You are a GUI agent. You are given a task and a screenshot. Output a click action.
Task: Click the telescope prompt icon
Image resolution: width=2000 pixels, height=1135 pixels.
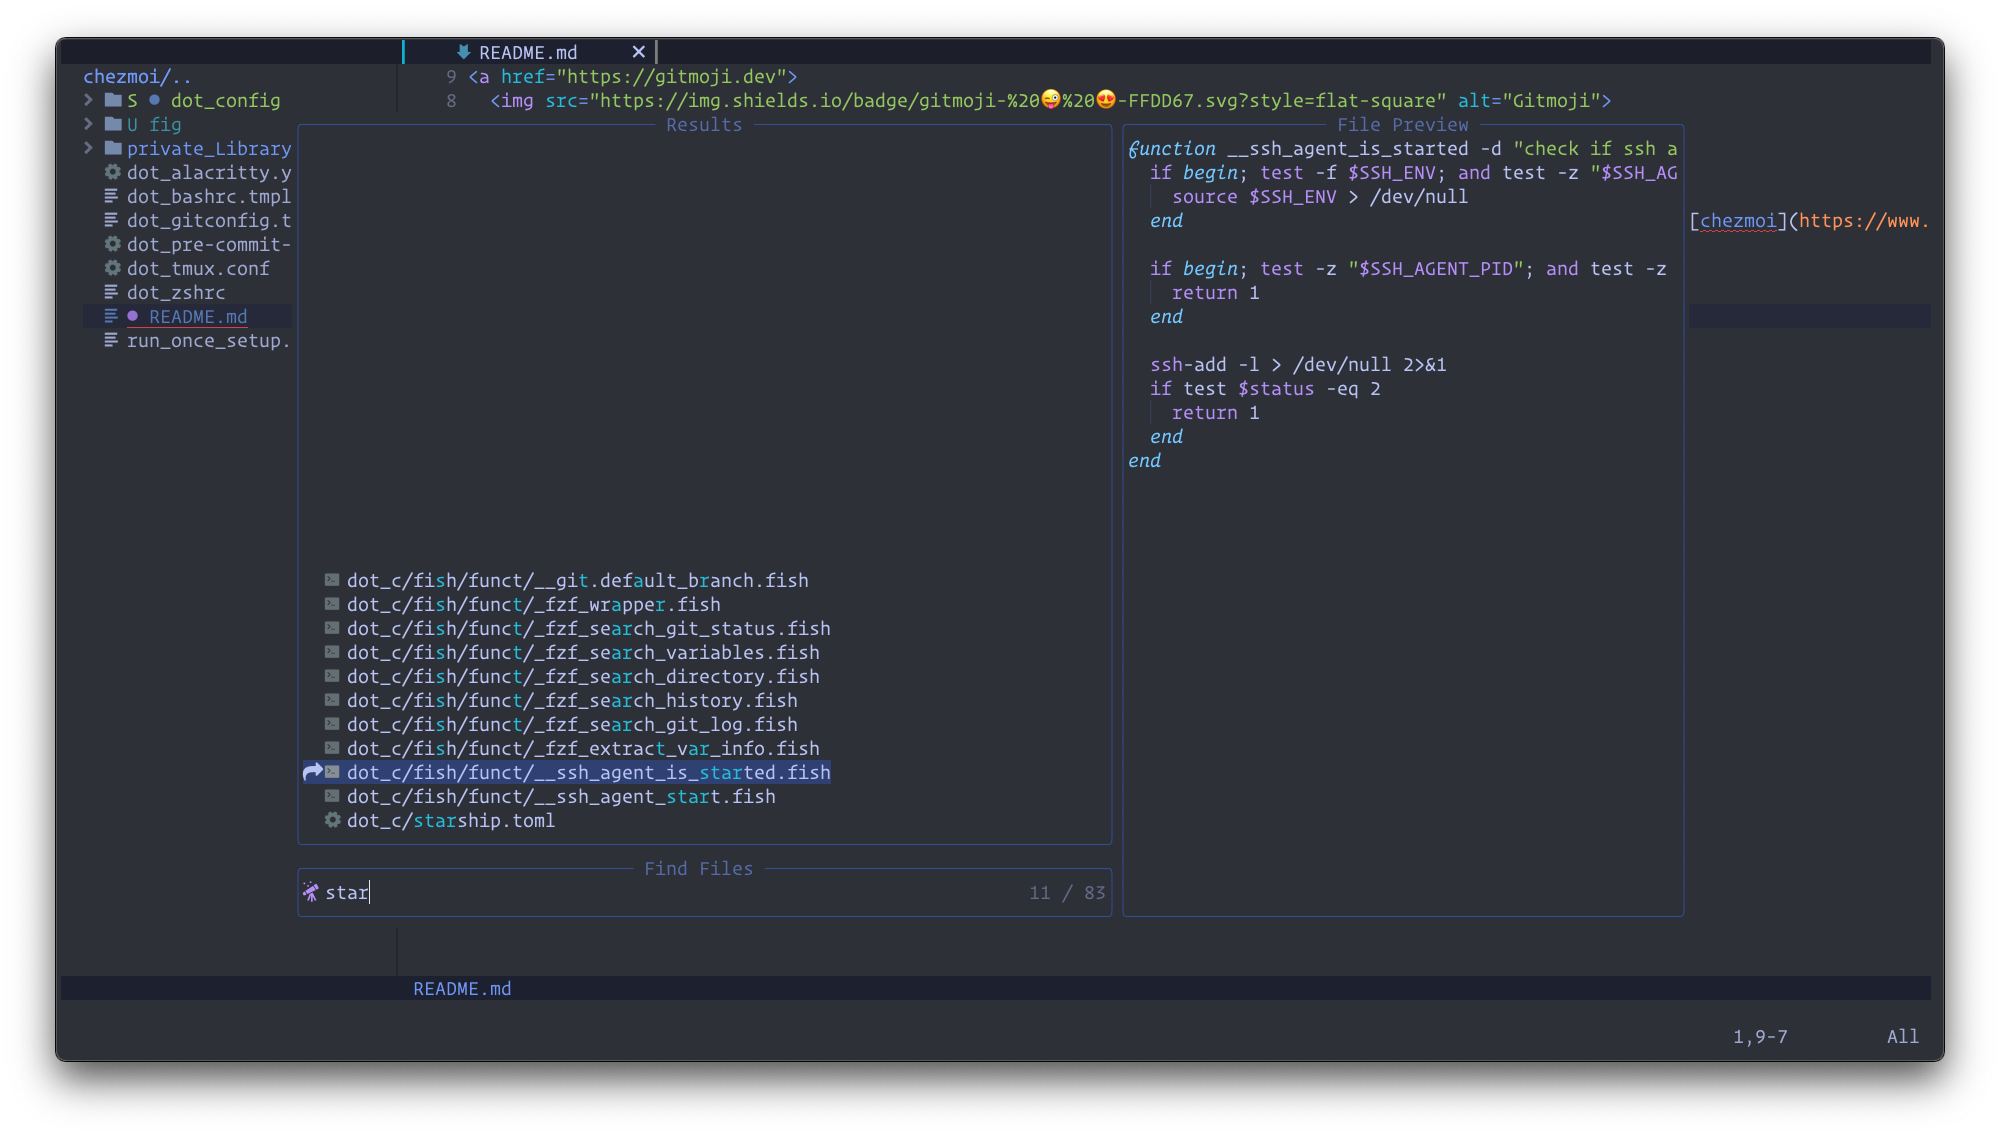(x=311, y=892)
